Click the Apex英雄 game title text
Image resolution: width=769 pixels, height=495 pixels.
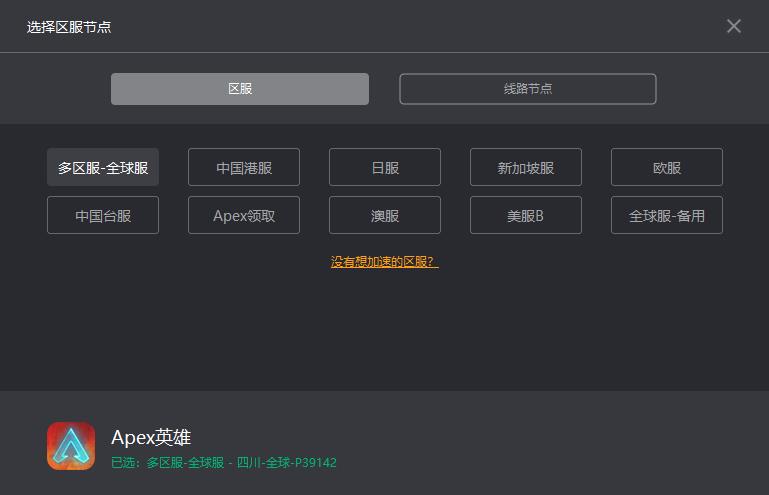[x=151, y=437]
